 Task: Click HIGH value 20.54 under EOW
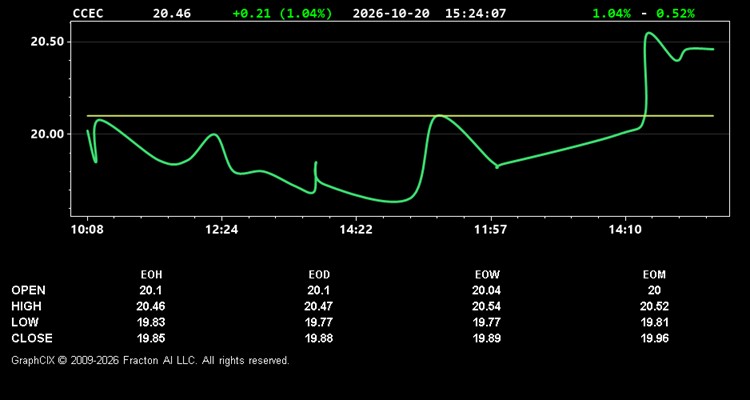pos(487,306)
